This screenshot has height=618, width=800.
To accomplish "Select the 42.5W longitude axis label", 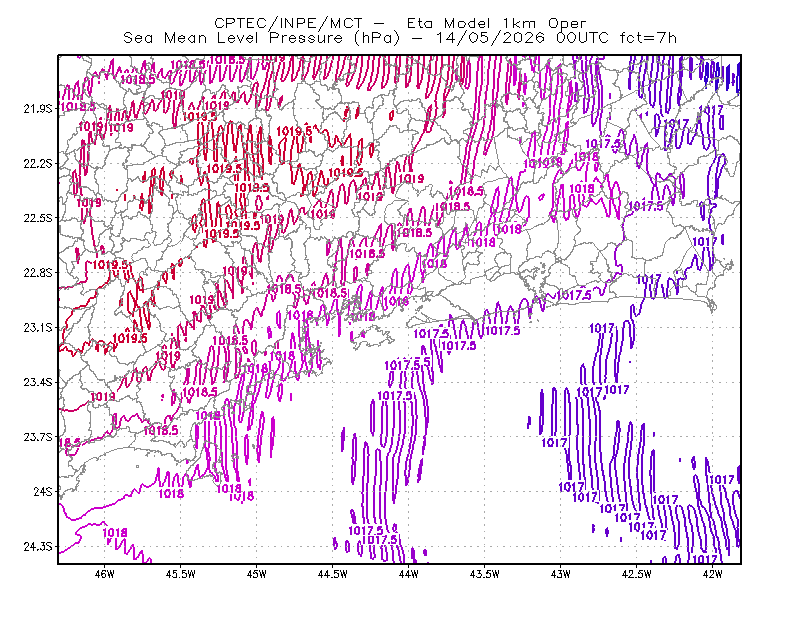I will tap(637, 574).
